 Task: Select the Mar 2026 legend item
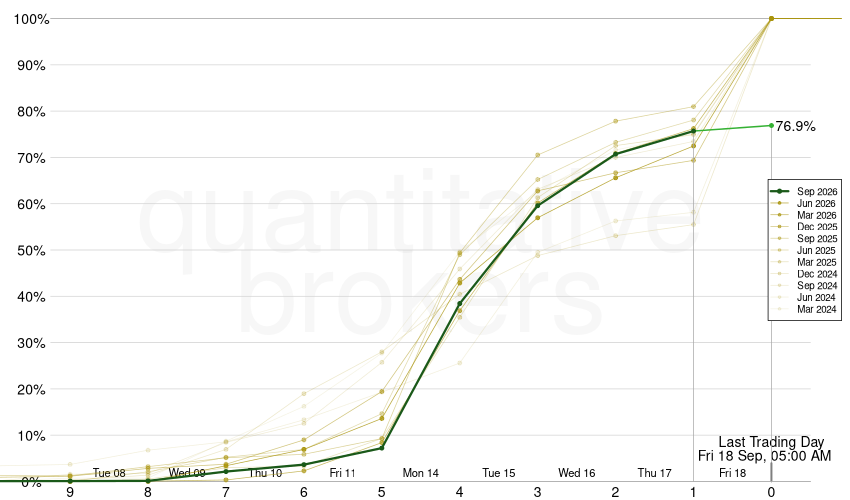click(804, 215)
